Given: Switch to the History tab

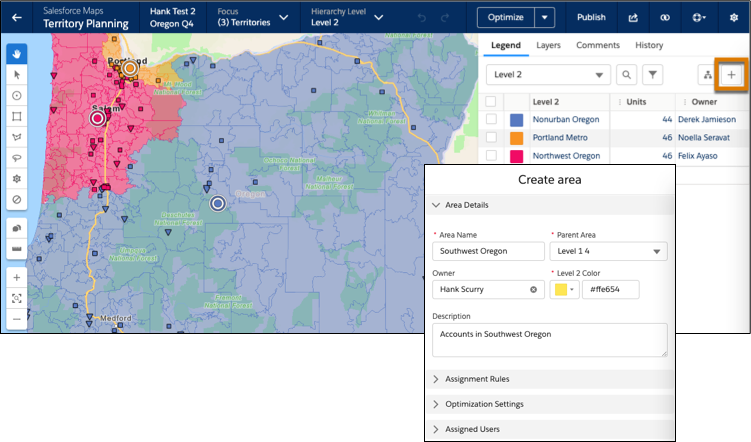Looking at the screenshot, I should tap(649, 45).
